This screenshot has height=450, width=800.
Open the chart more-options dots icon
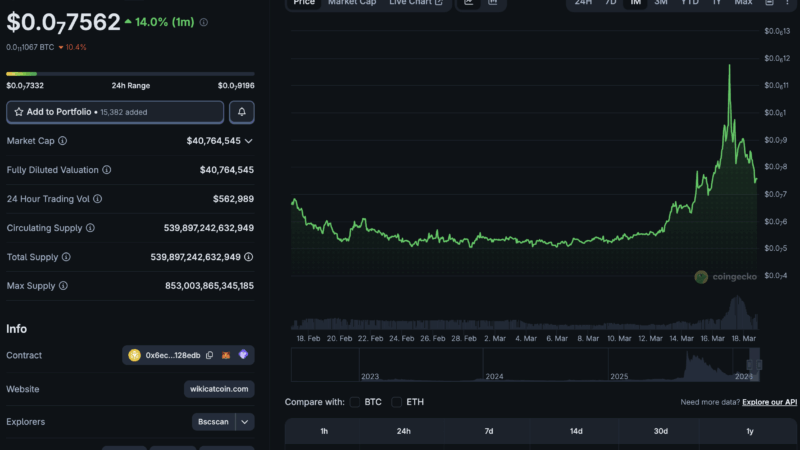(787, 3)
